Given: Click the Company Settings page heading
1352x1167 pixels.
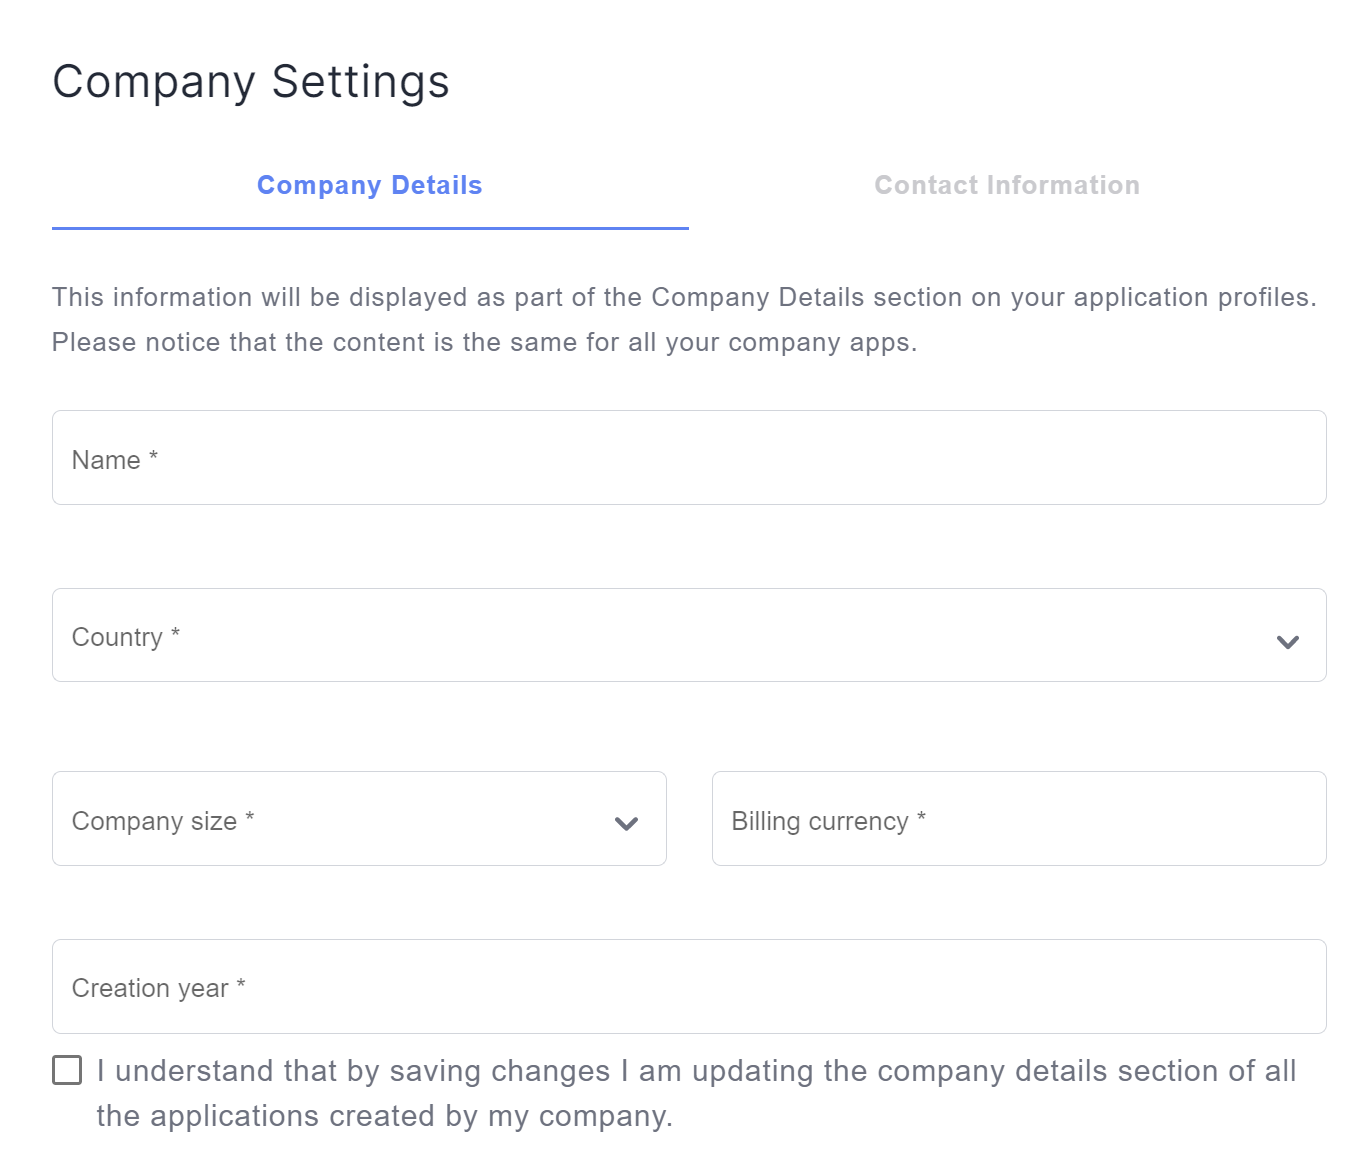Looking at the screenshot, I should click(251, 82).
